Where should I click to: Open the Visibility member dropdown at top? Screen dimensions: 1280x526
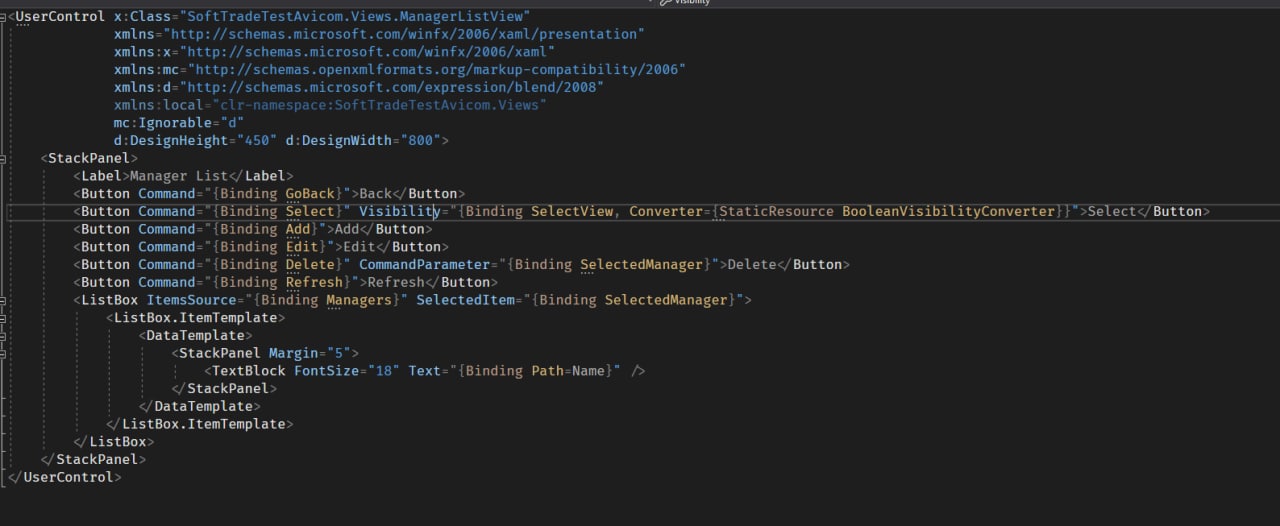686,3
